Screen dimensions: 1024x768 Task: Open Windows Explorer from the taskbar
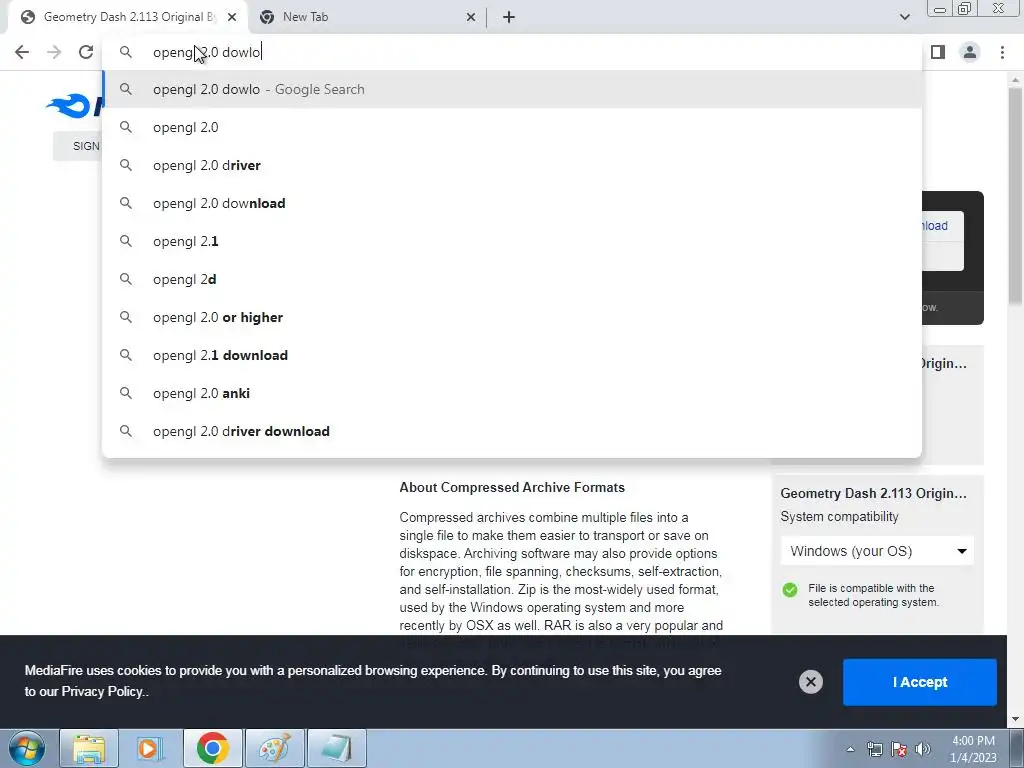(x=89, y=748)
